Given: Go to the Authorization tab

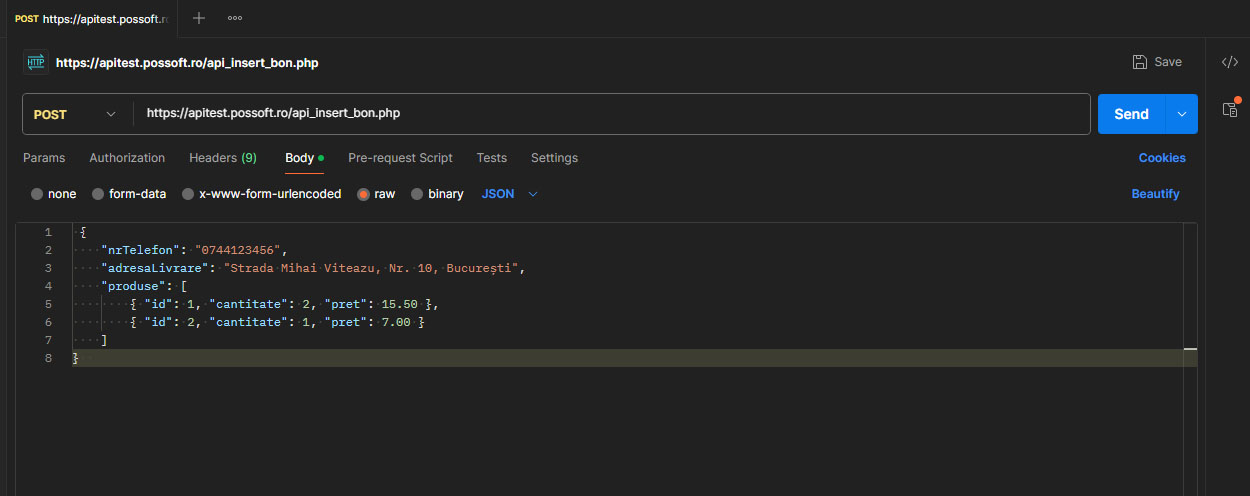Looking at the screenshot, I should tap(127, 158).
